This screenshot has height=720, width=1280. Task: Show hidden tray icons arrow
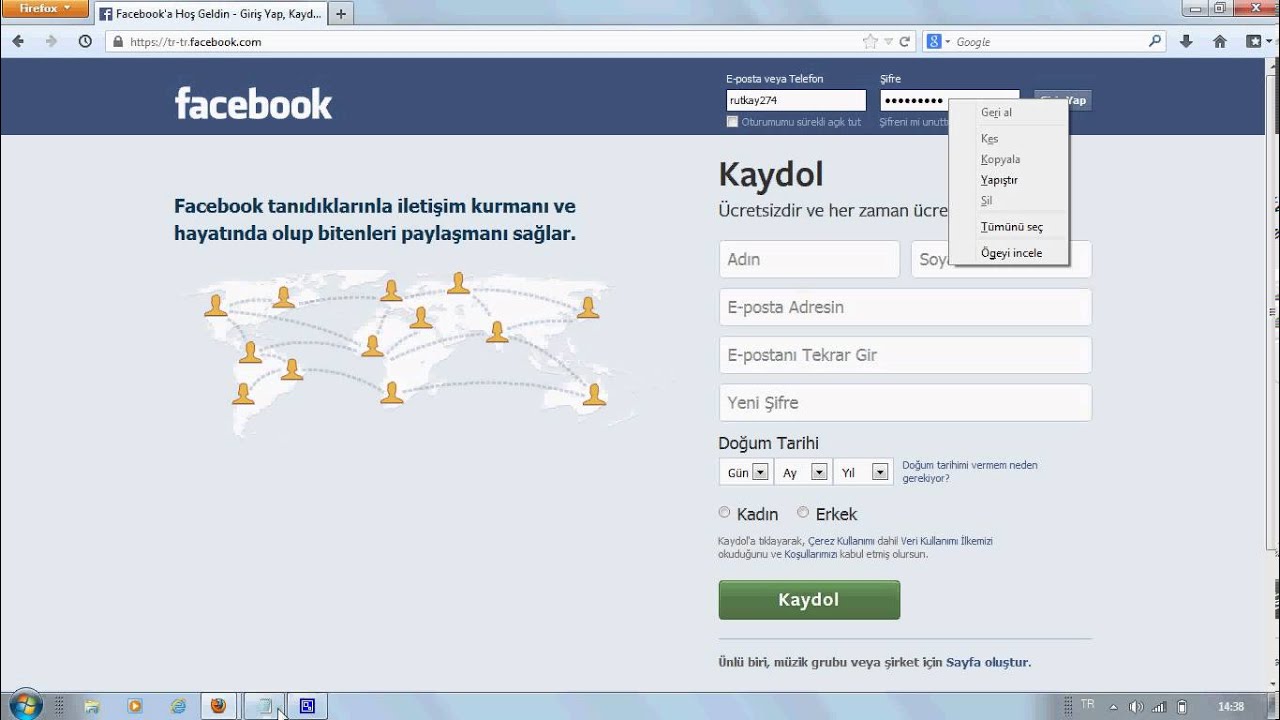(x=1113, y=707)
